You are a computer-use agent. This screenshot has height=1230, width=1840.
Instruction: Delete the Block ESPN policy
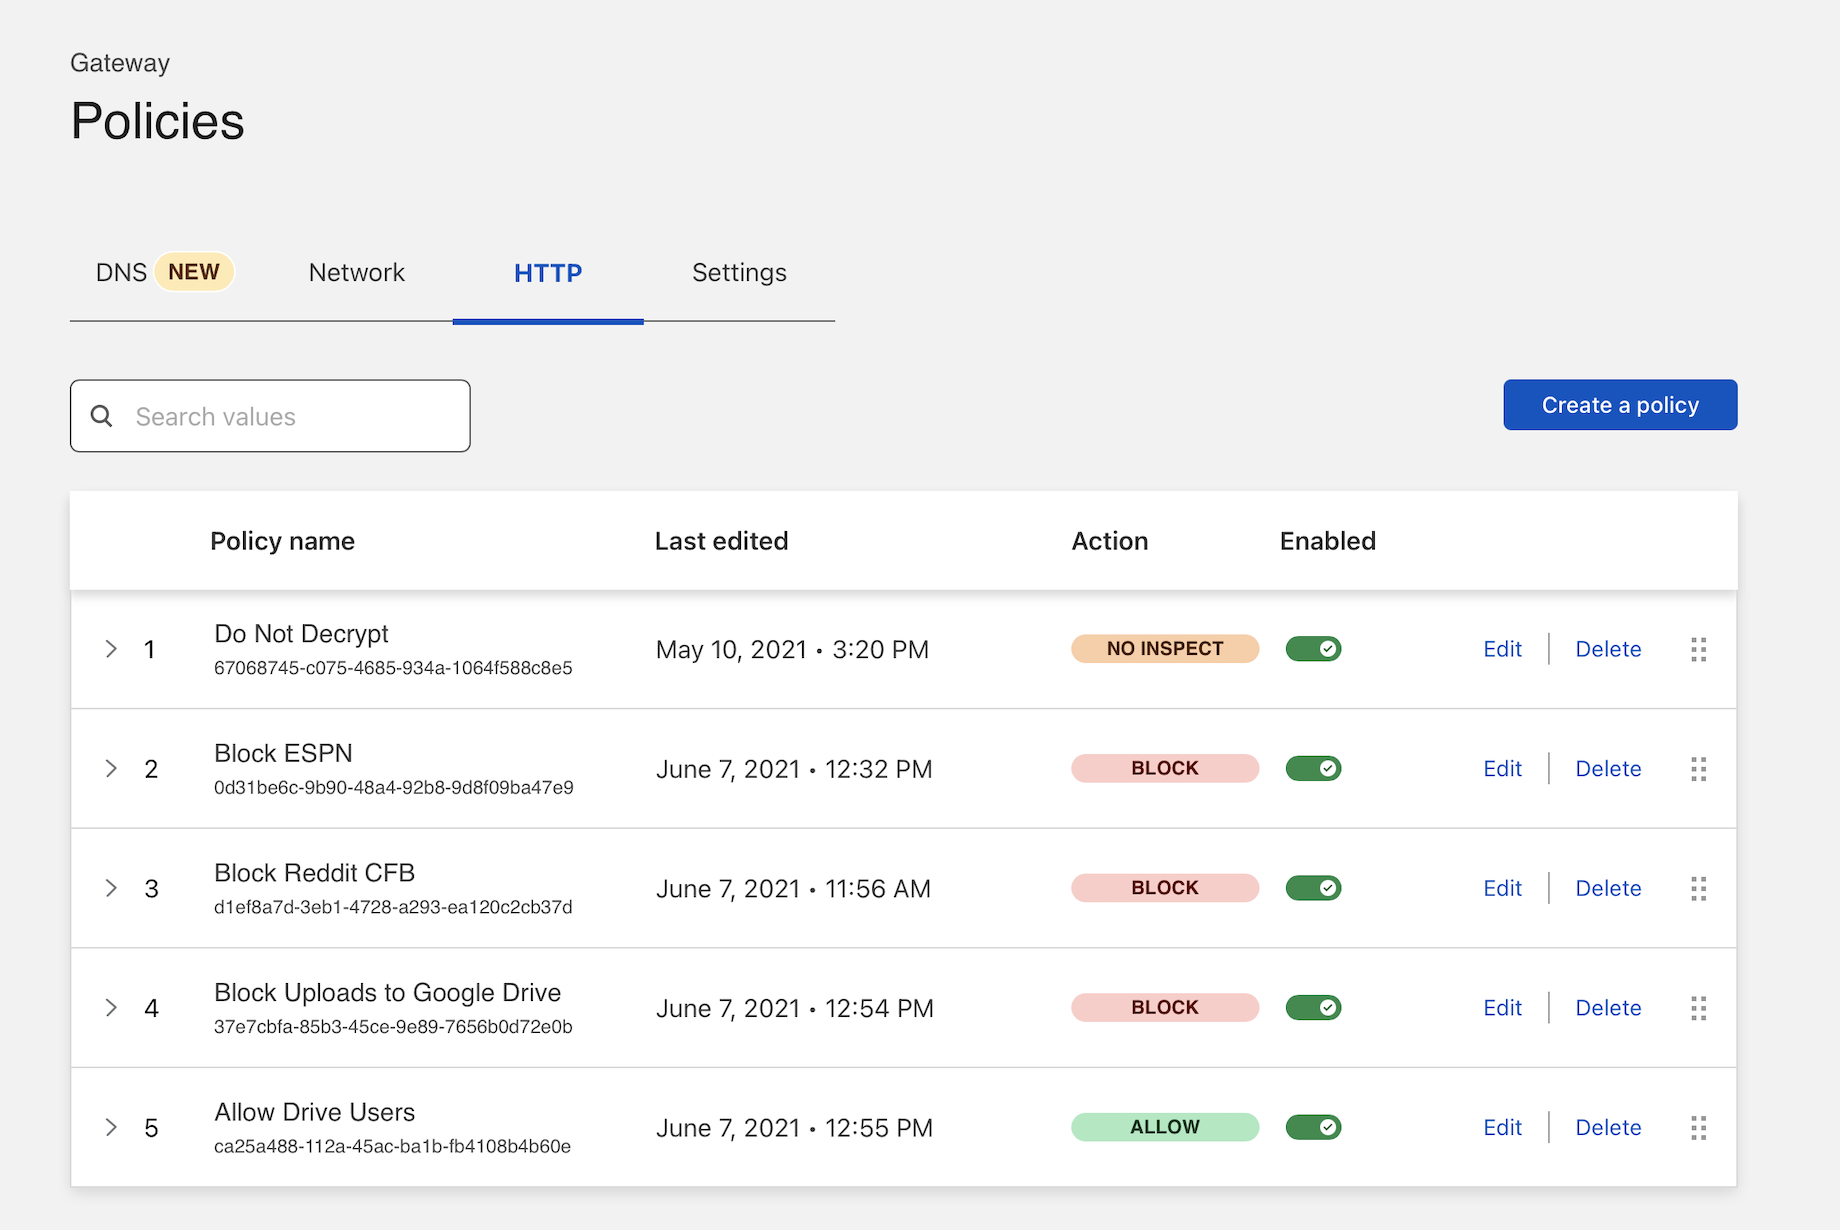[x=1608, y=769]
